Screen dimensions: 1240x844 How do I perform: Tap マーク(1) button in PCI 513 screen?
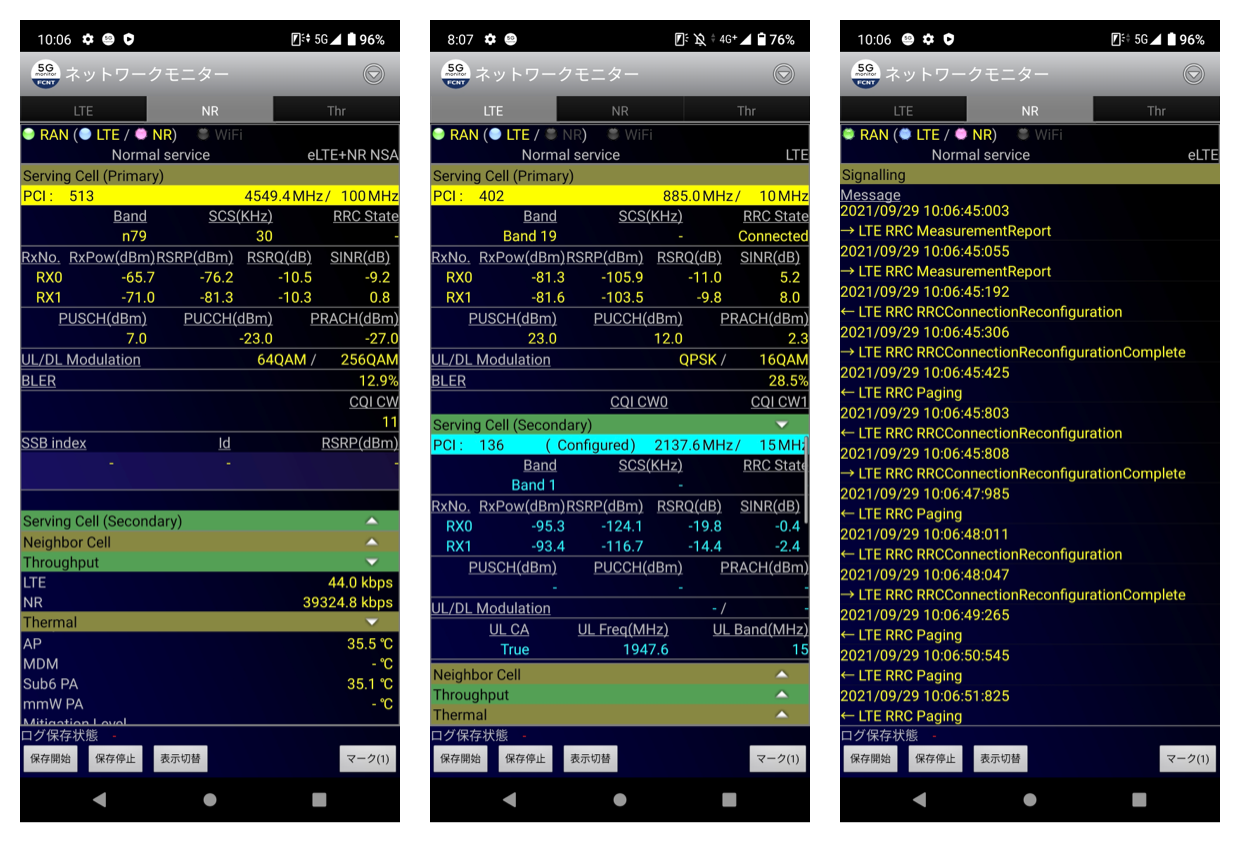368,759
